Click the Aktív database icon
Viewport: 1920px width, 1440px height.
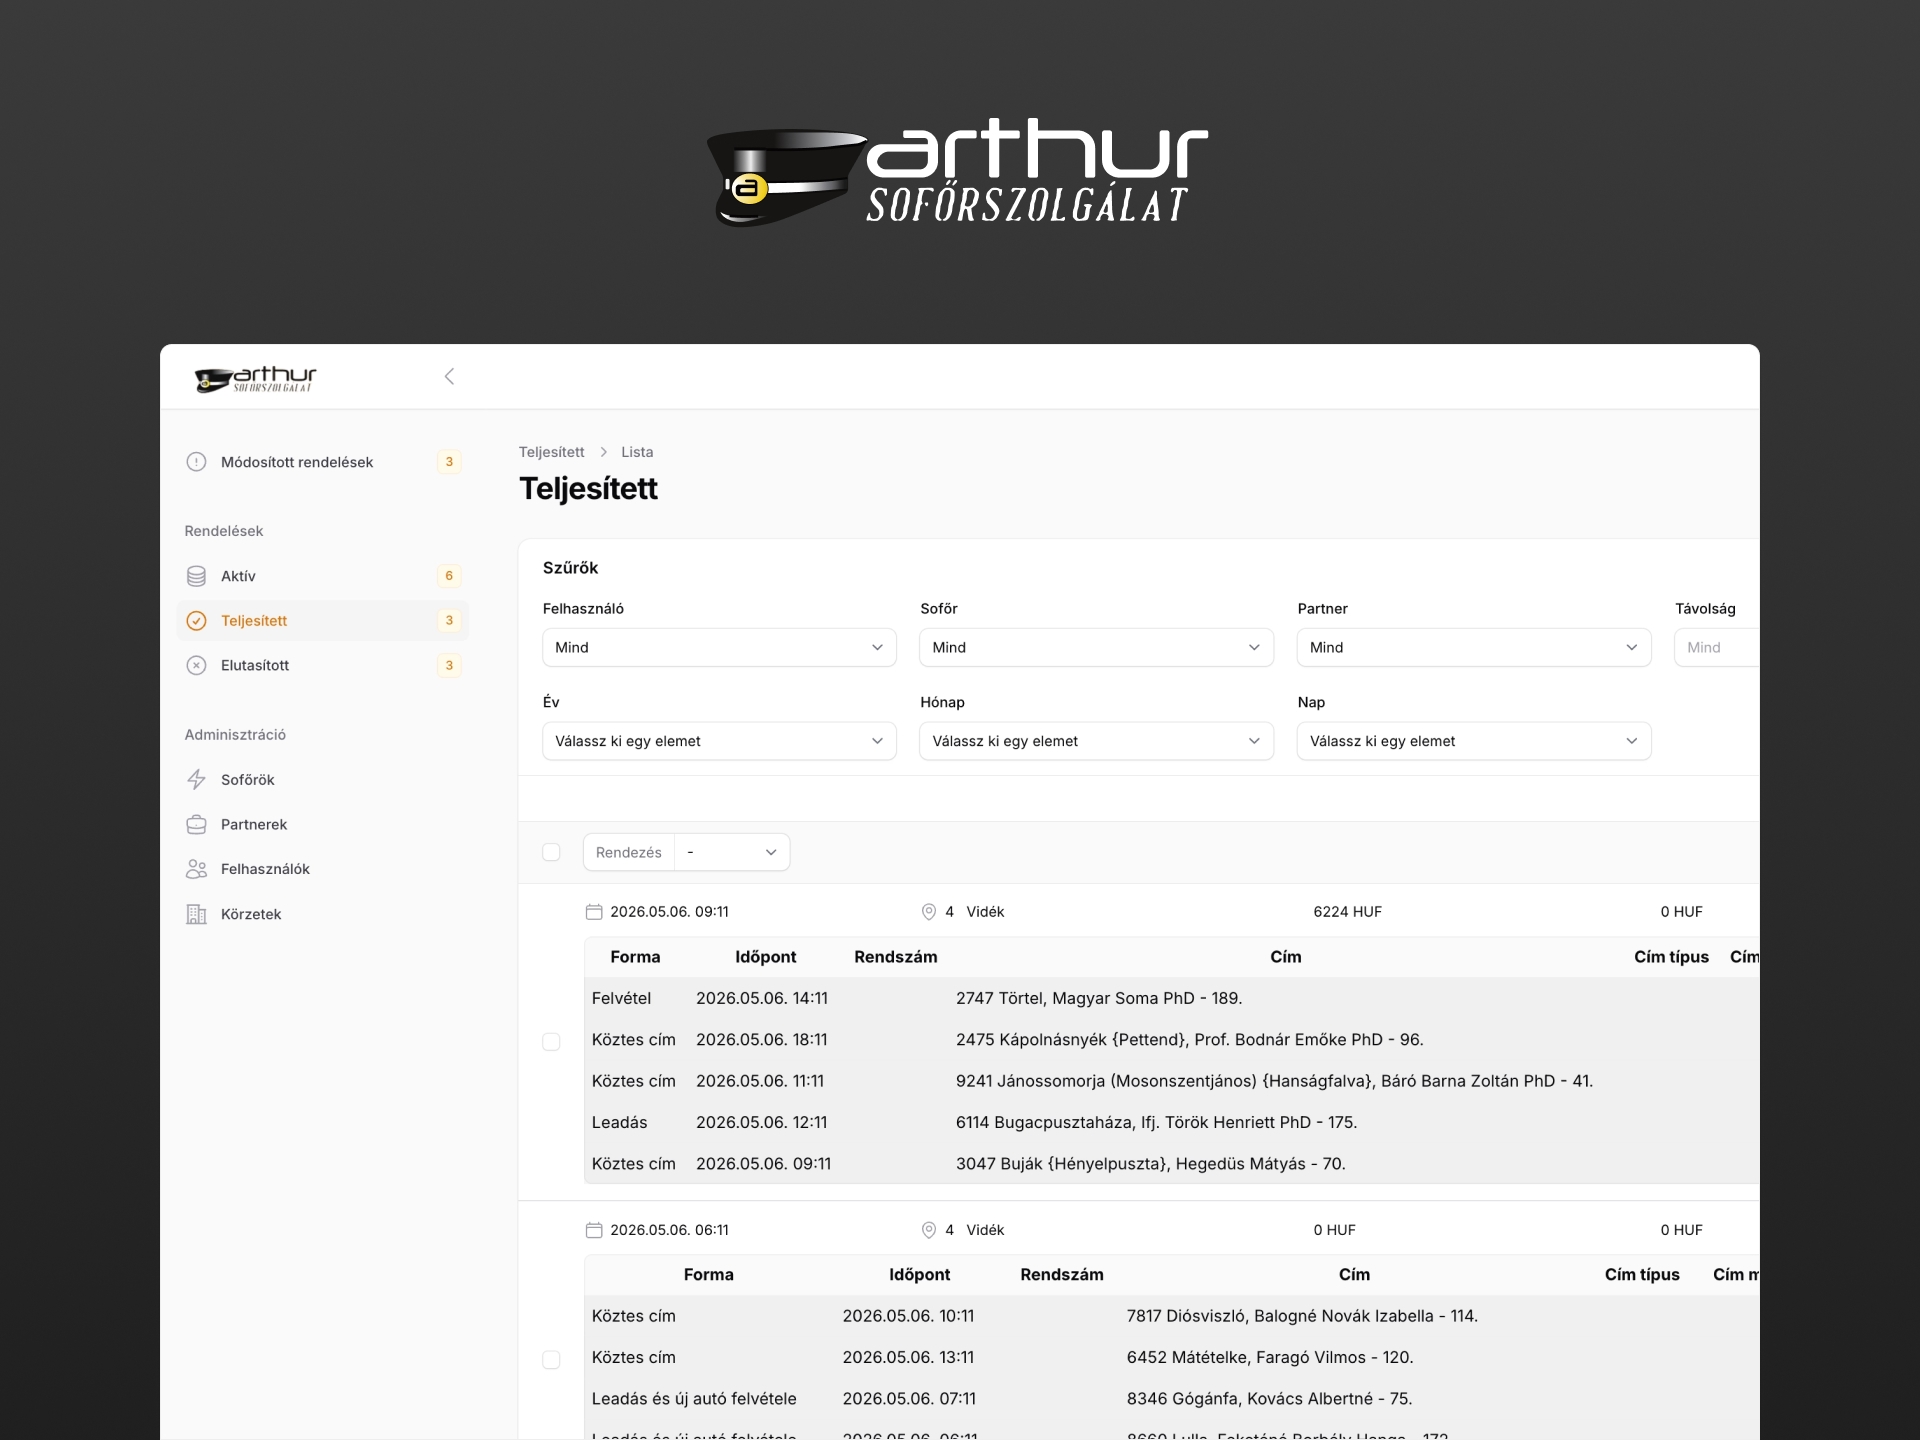(196, 576)
